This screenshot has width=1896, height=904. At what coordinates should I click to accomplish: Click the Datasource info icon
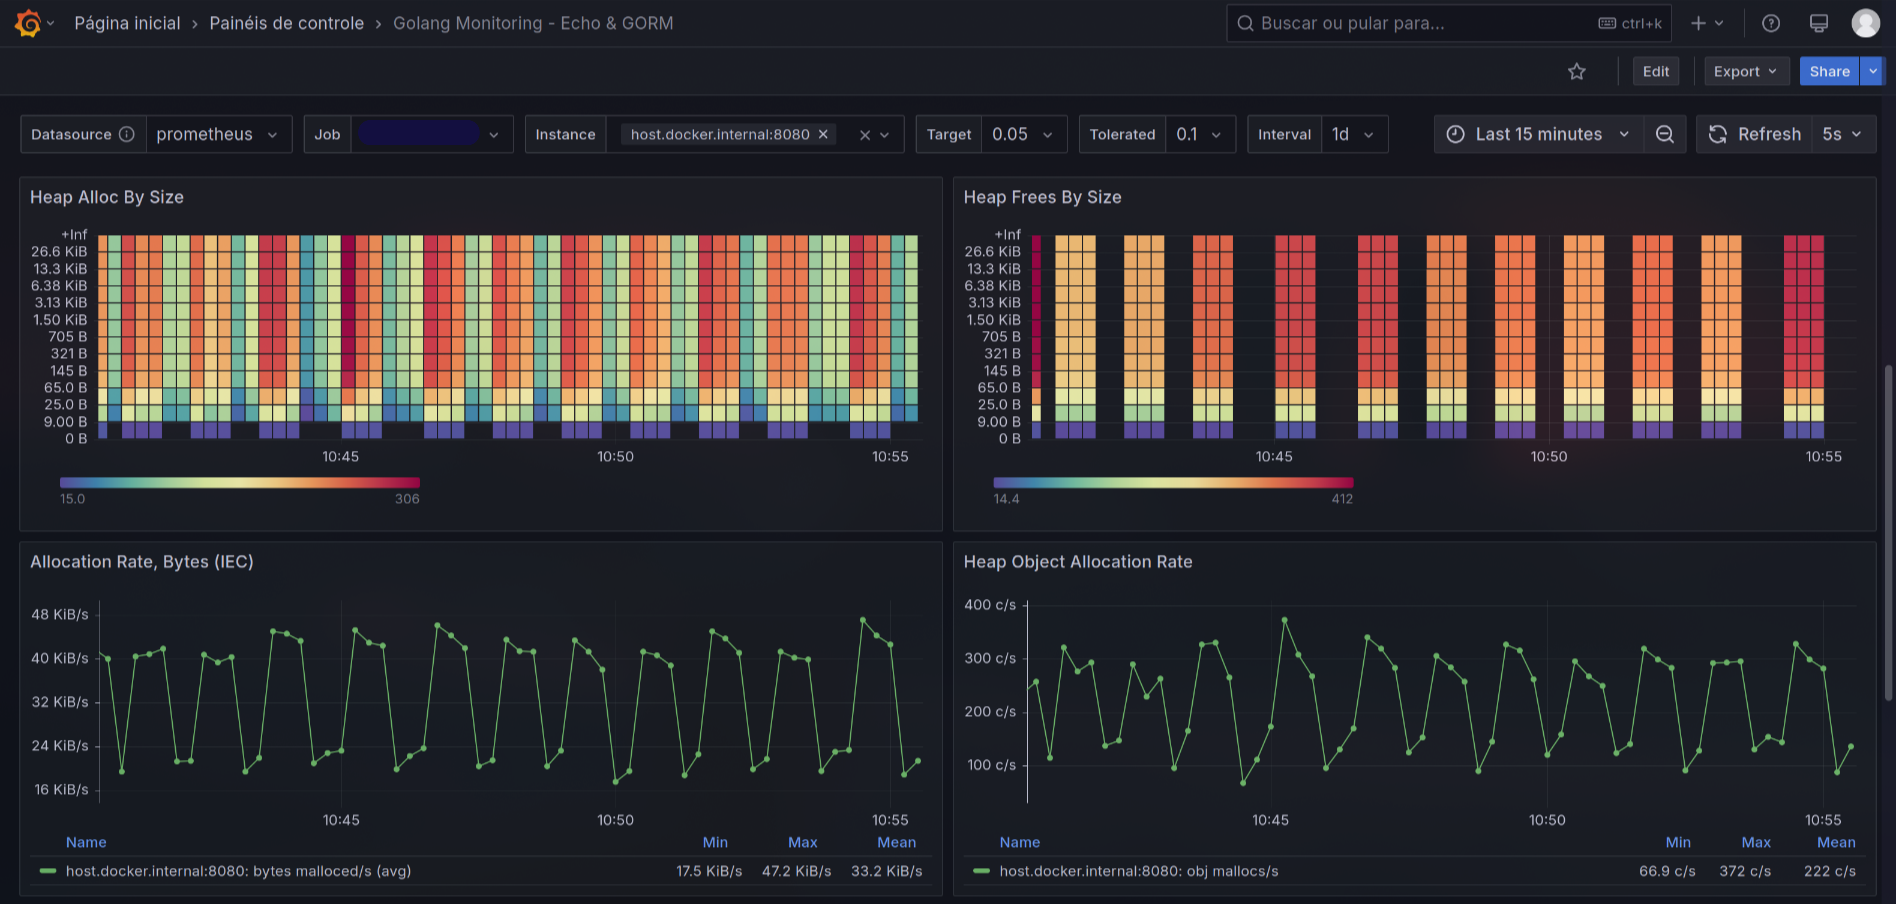[127, 134]
